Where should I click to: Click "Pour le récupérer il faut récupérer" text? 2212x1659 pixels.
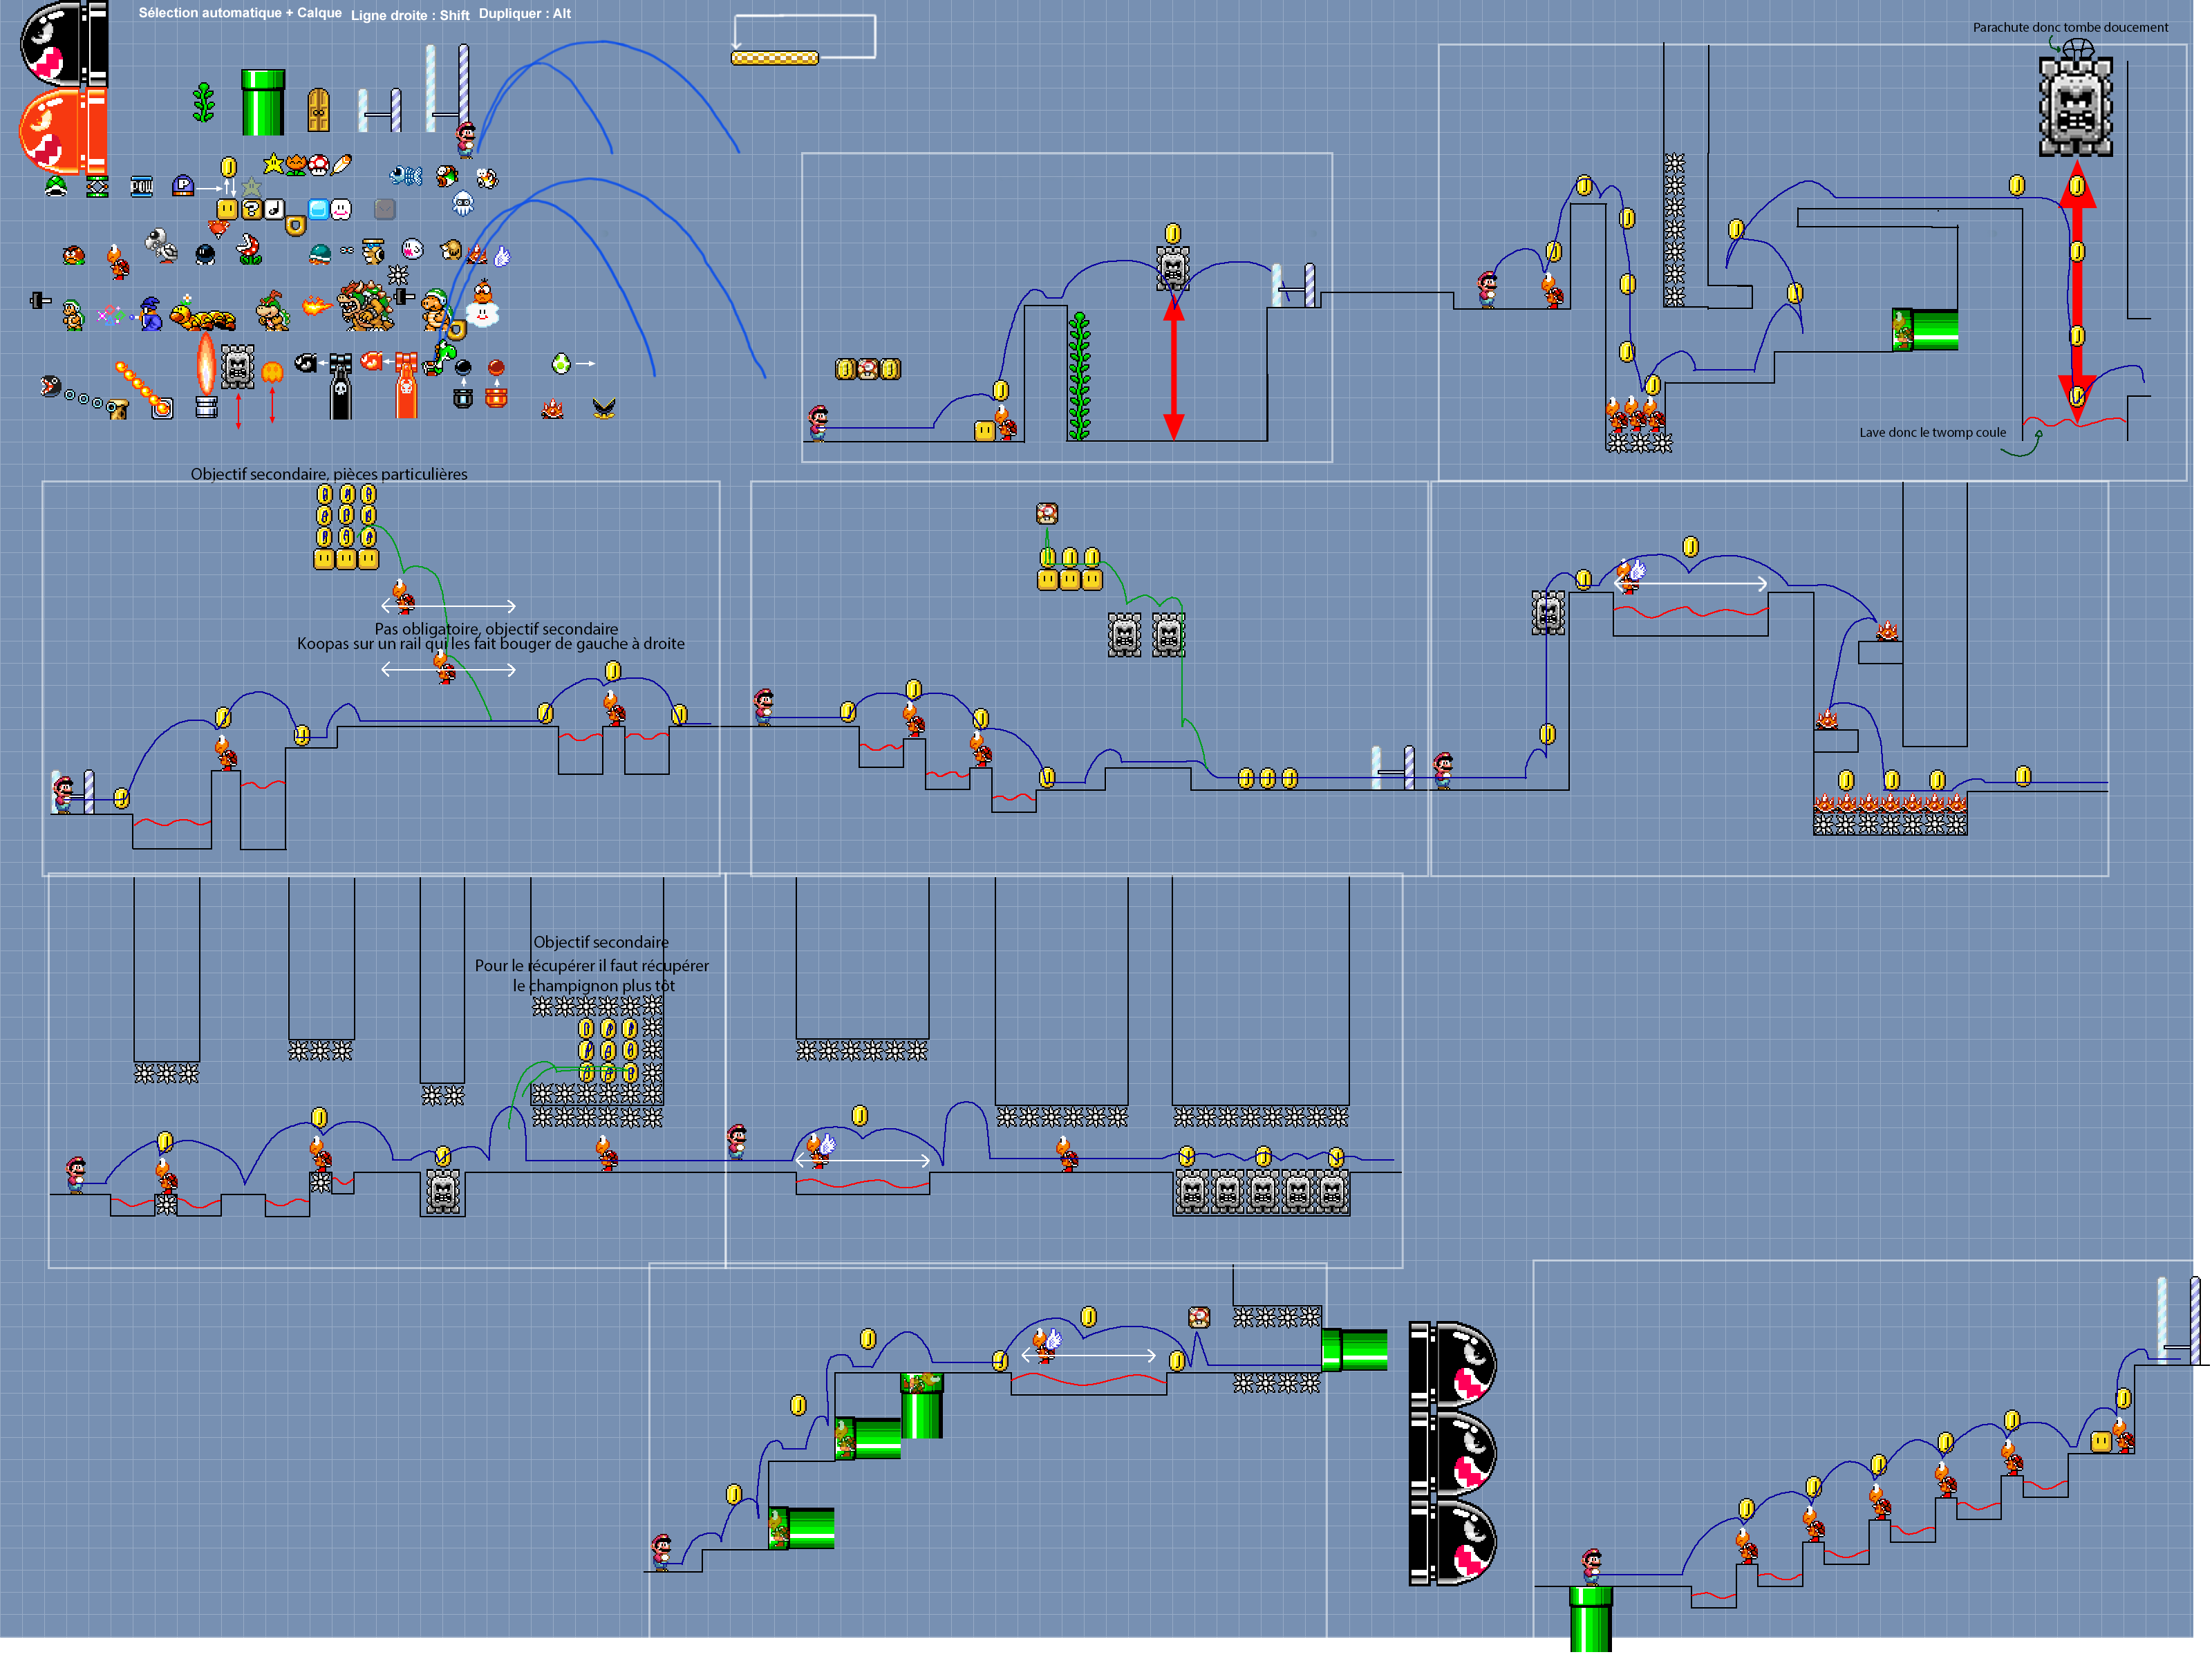click(592, 966)
